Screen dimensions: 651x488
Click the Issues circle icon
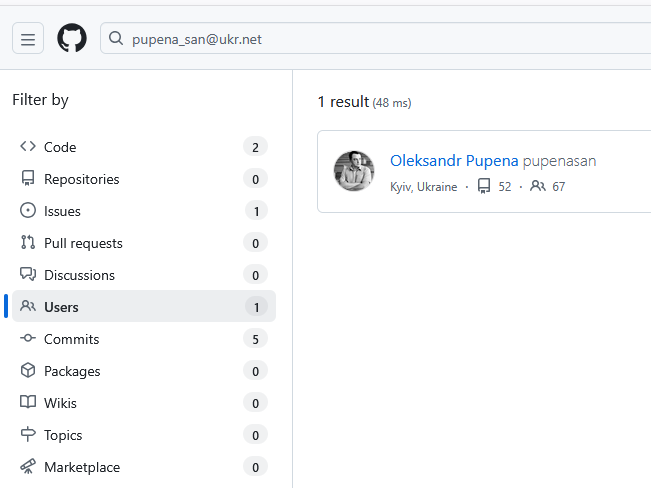coord(28,211)
